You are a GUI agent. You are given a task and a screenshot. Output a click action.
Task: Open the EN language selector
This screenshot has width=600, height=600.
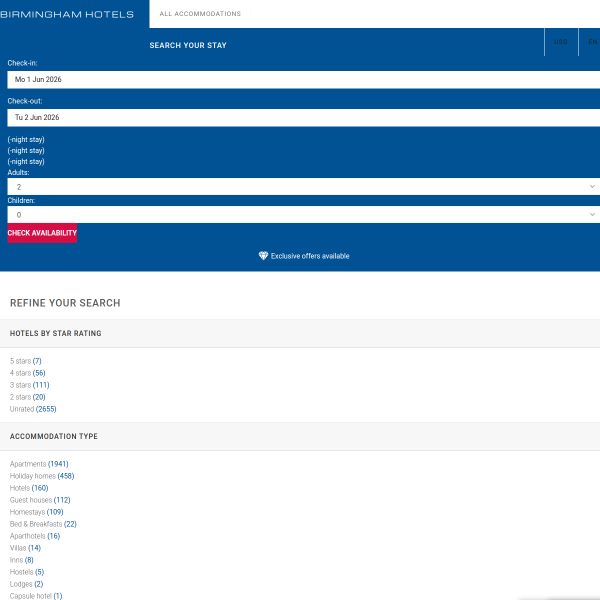point(592,42)
